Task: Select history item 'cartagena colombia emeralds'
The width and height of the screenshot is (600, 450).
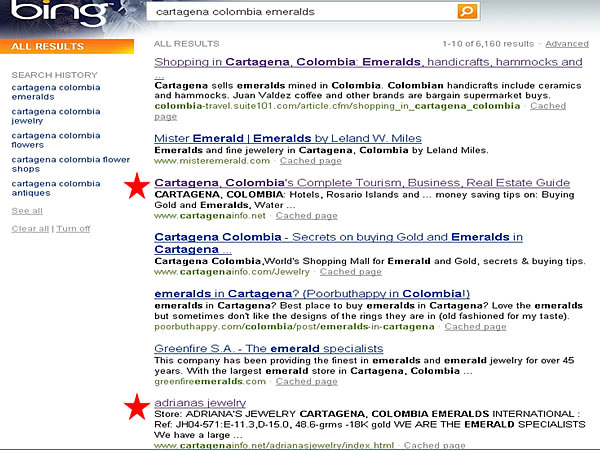Action: [56, 92]
